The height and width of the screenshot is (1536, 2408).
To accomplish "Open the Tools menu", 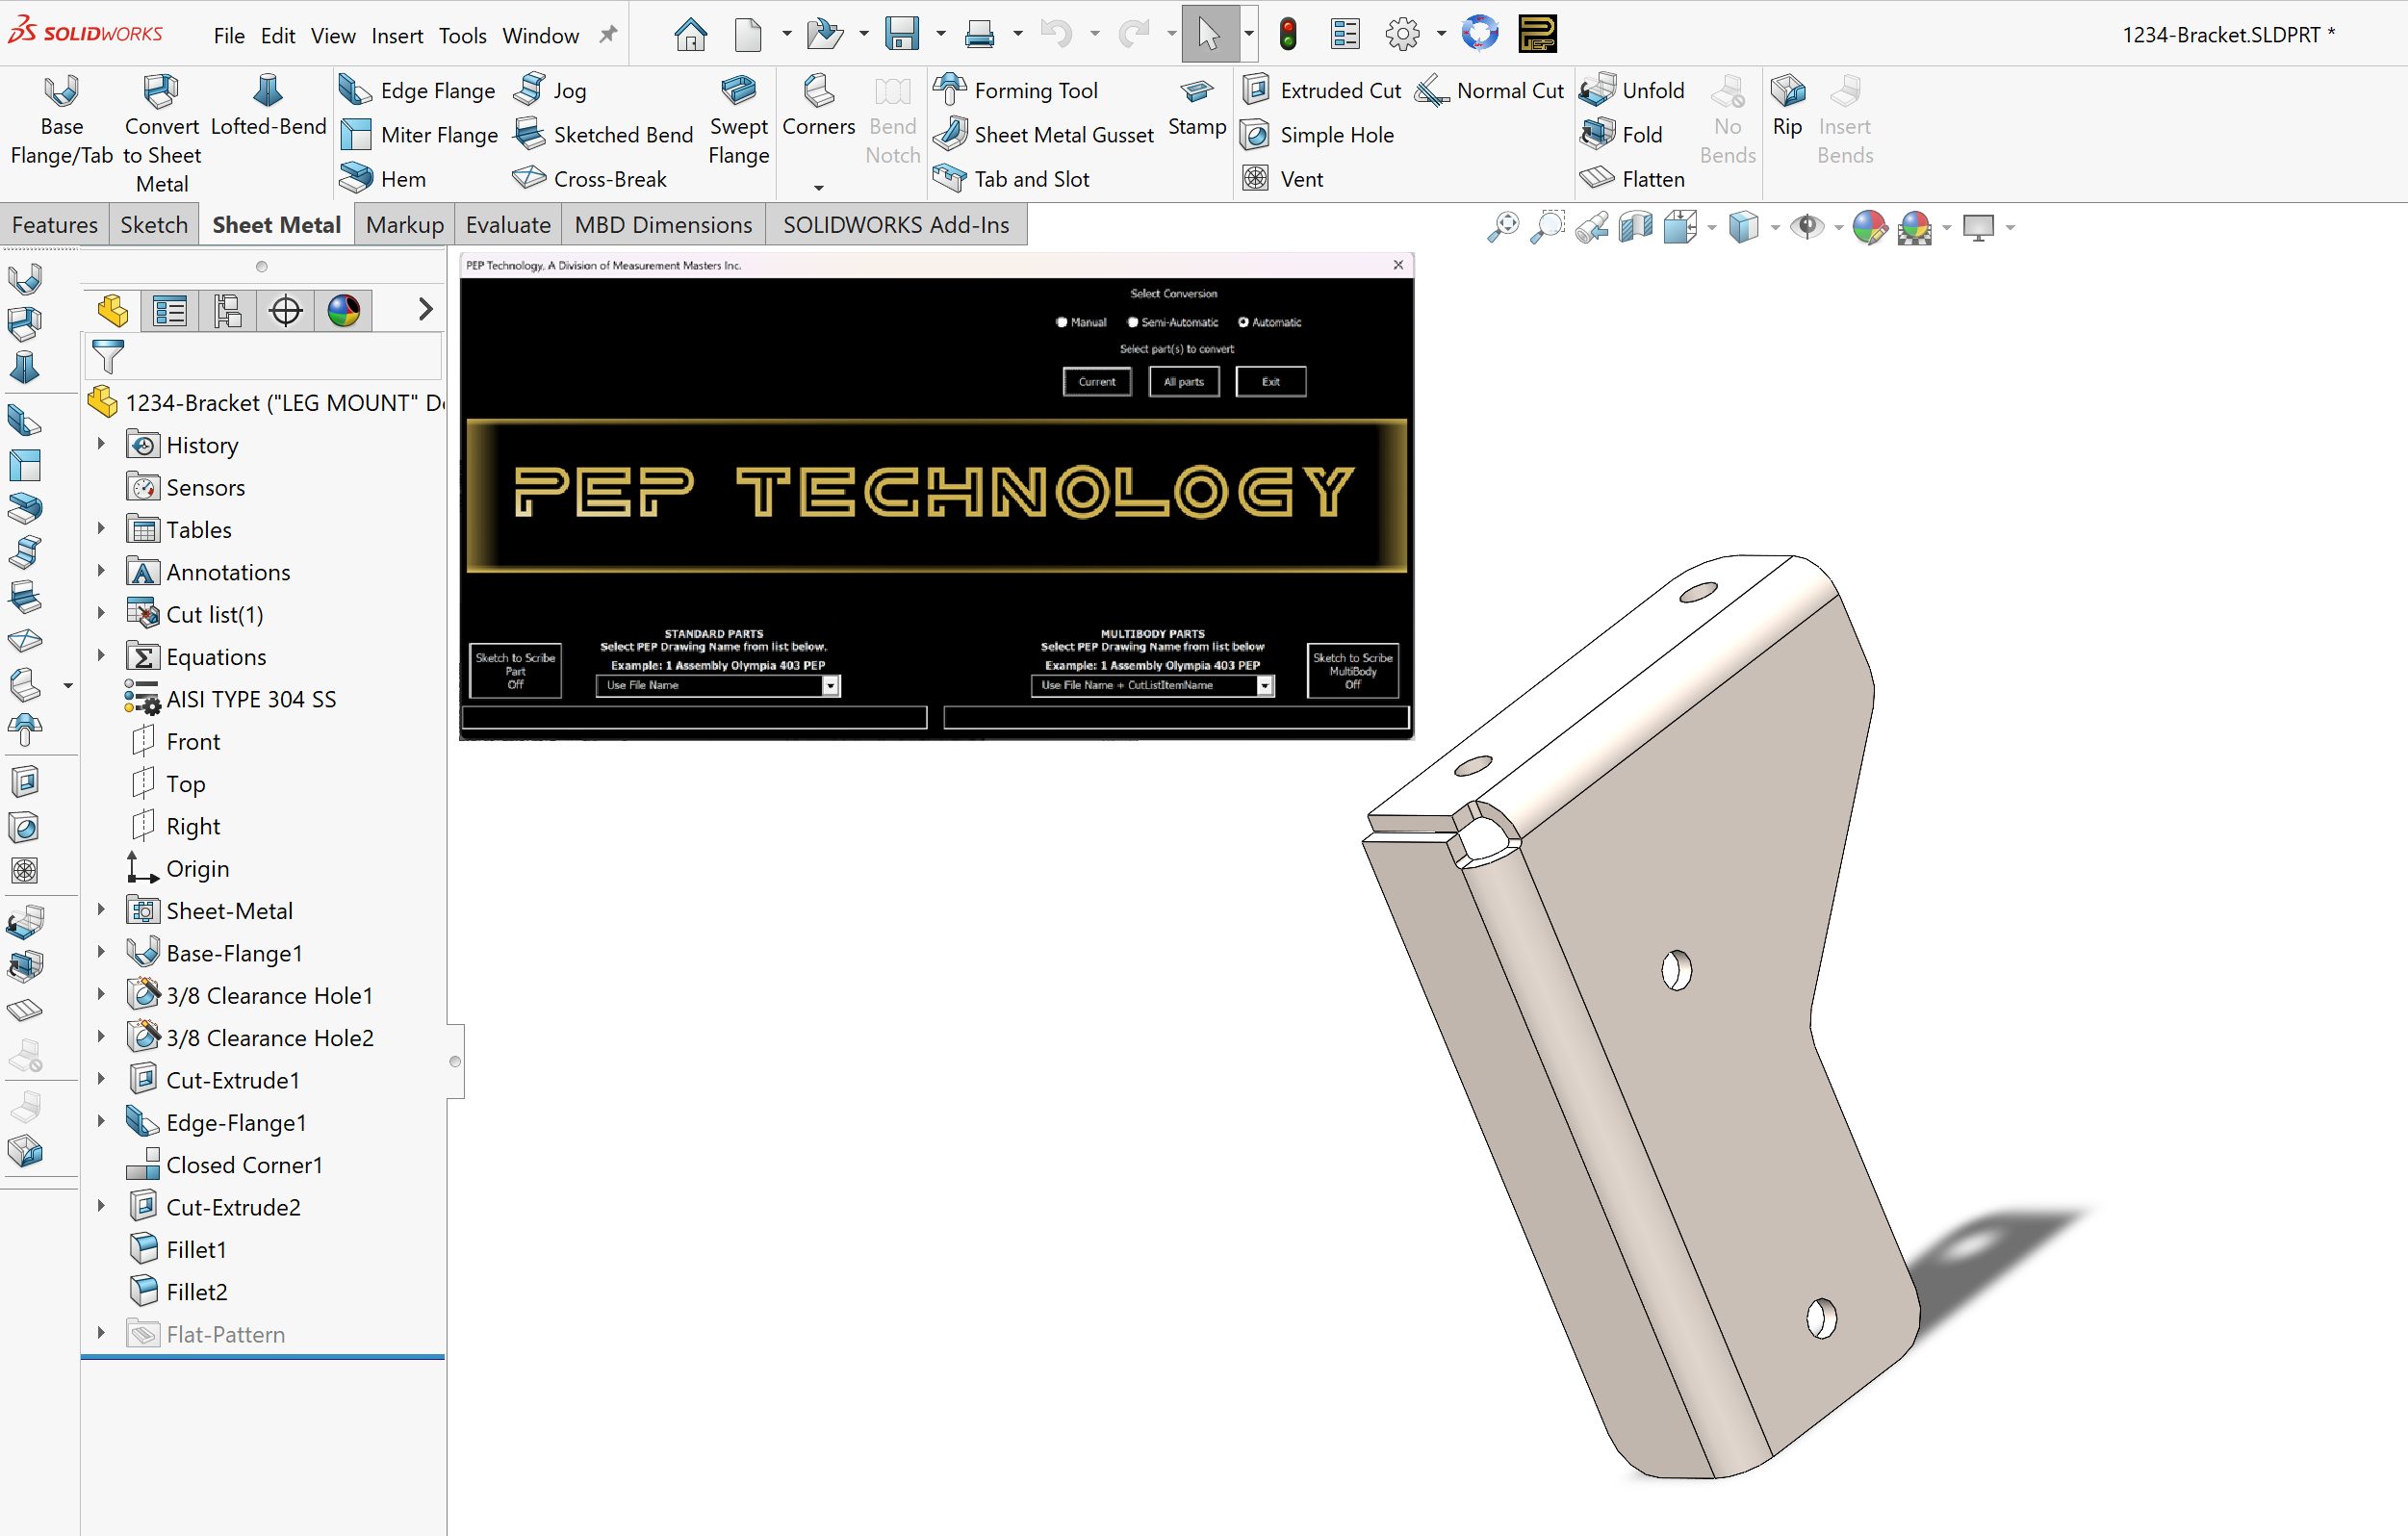I will pyautogui.click(x=462, y=36).
